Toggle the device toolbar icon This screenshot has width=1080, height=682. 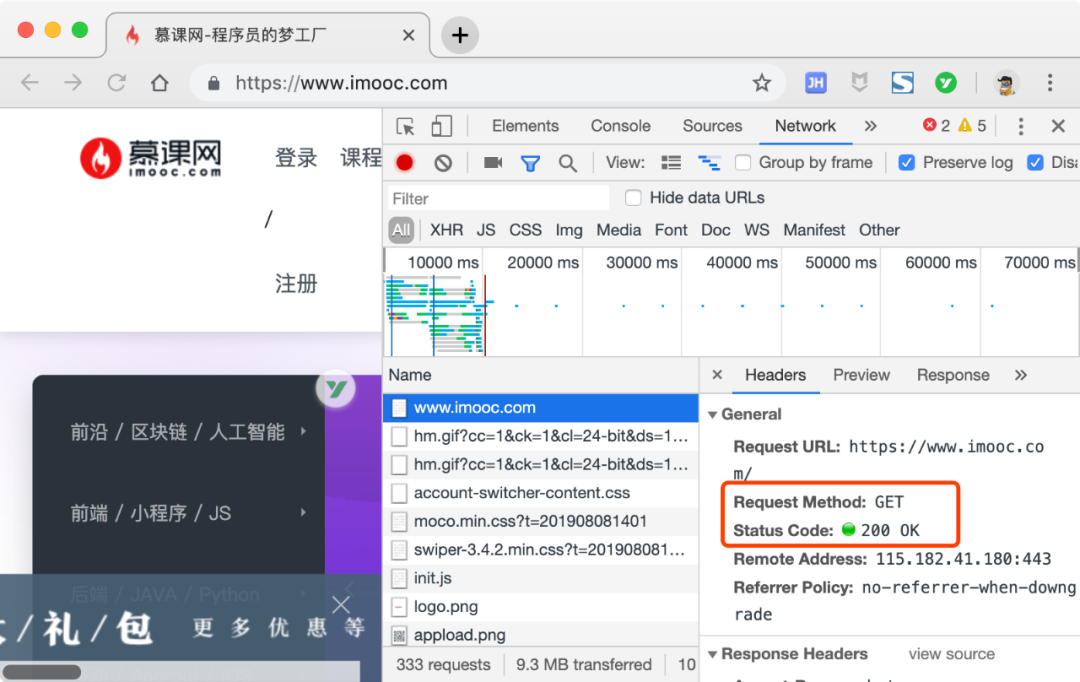pos(440,126)
